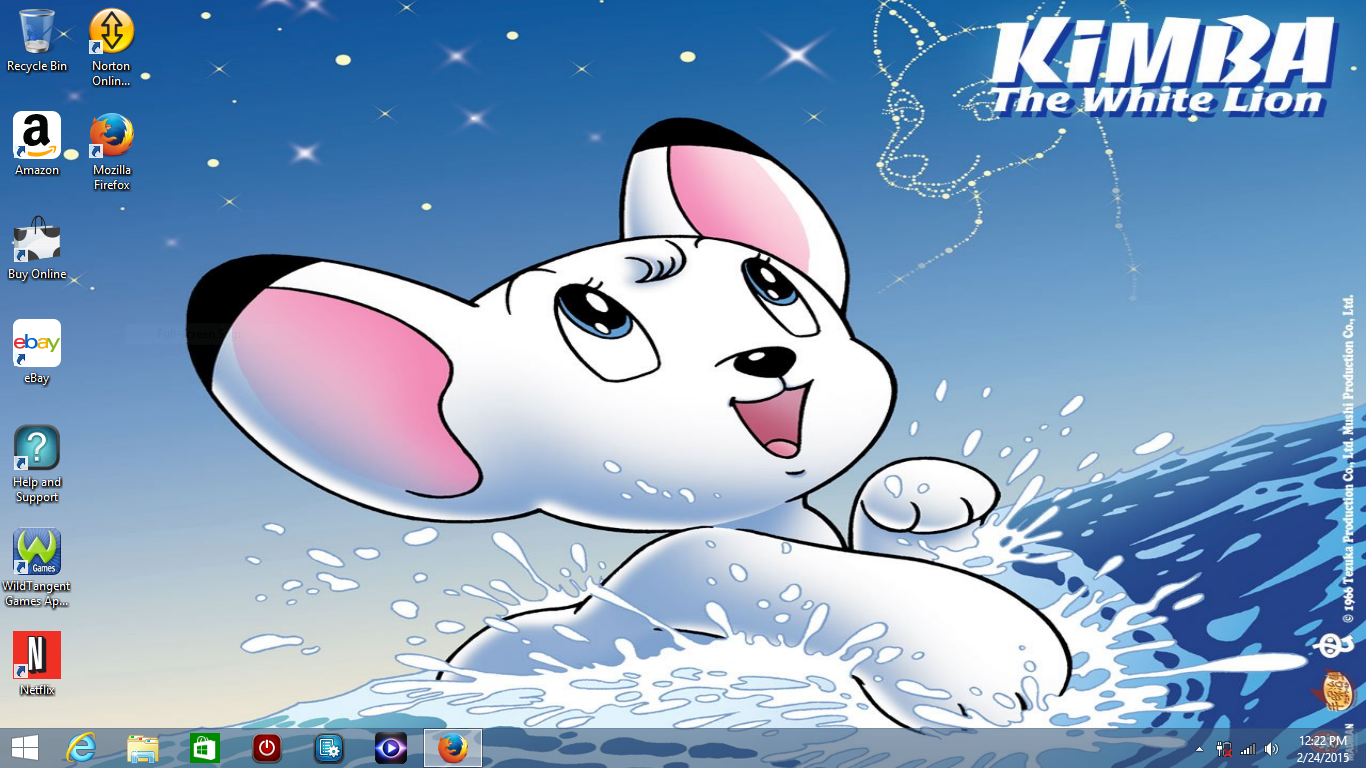Open the blue settings document taskbar icon
The height and width of the screenshot is (768, 1366).
[x=328, y=748]
